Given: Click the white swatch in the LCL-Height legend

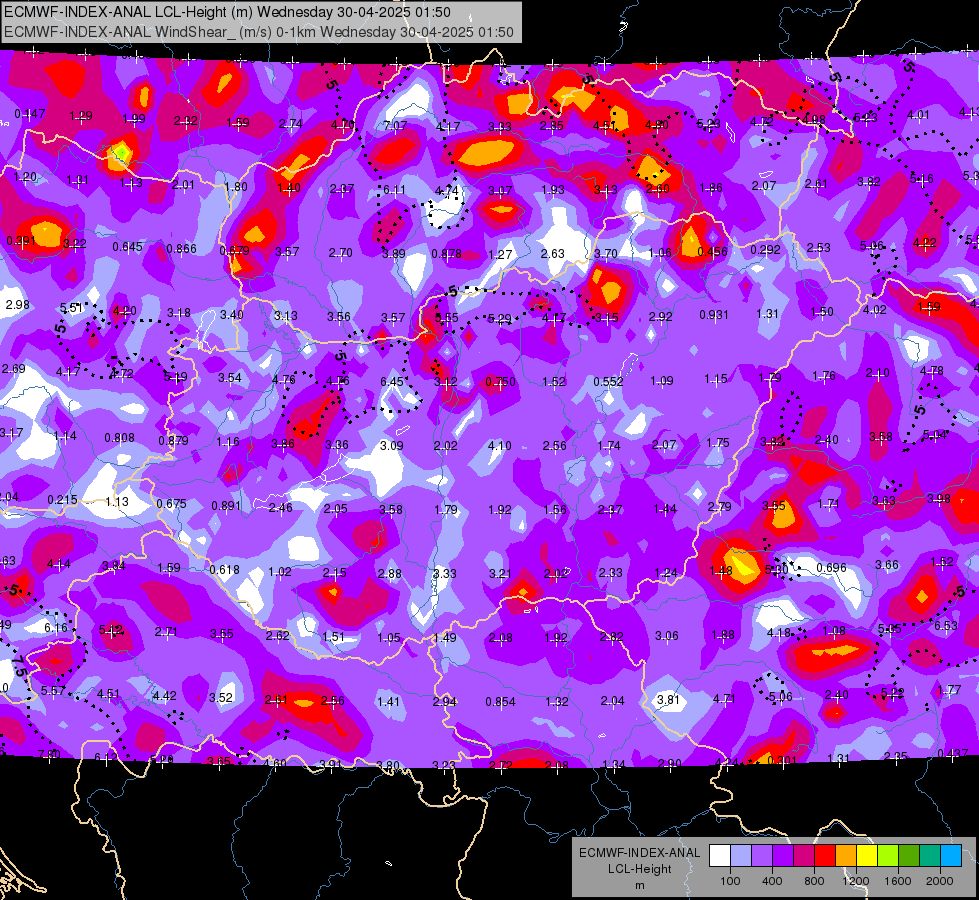Looking at the screenshot, I should 720,855.
